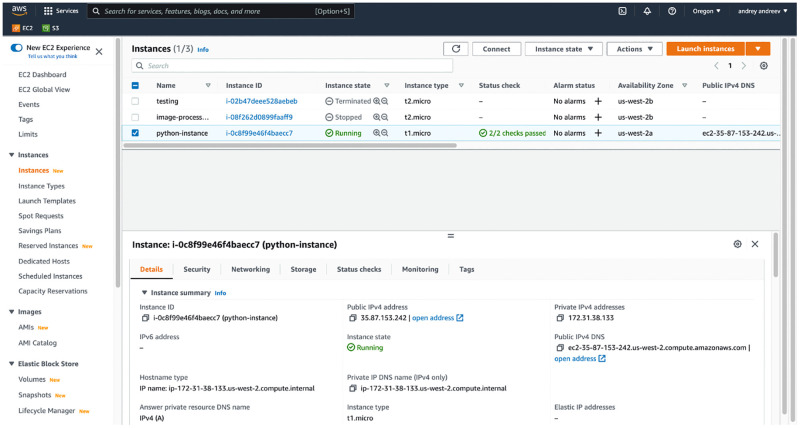Open address link beside public IPv4

(x=437, y=318)
